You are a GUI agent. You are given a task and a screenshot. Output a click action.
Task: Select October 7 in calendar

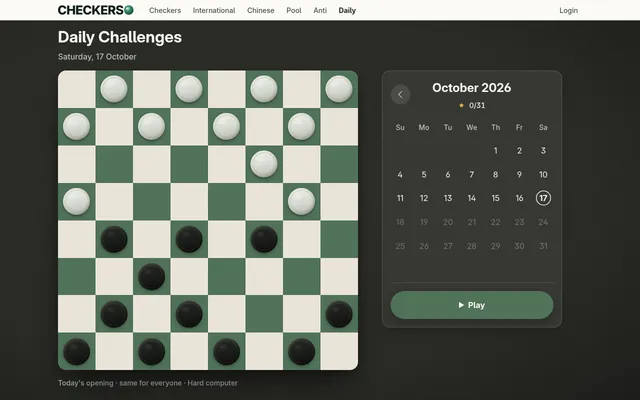[x=472, y=175]
